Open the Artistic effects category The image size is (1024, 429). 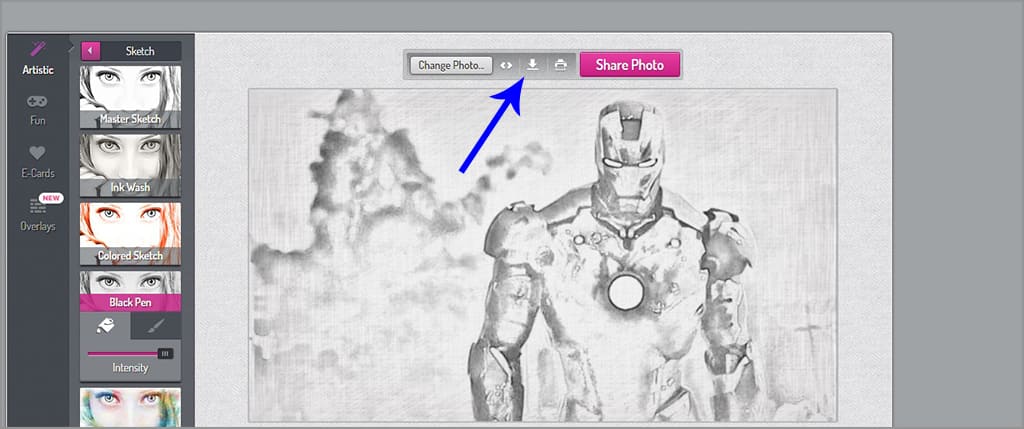[38, 58]
